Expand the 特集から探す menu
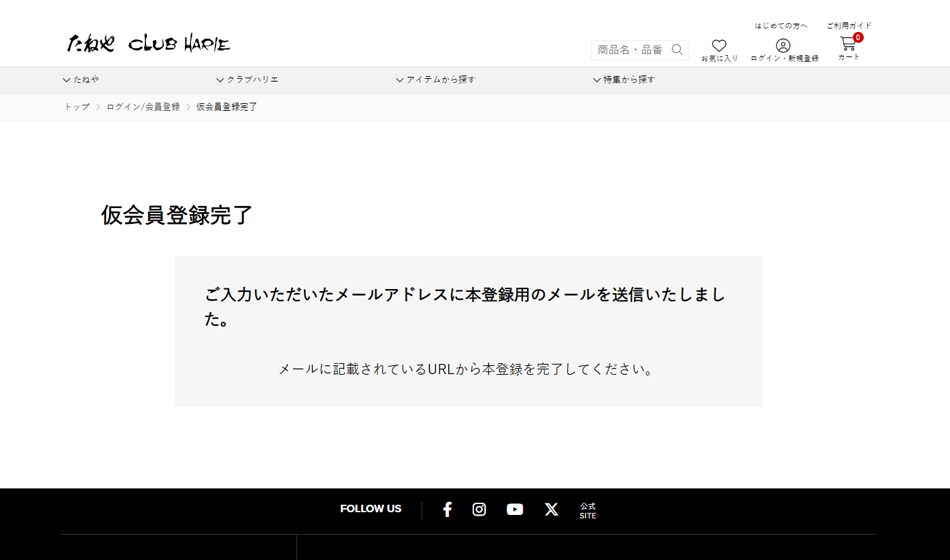 [624, 79]
